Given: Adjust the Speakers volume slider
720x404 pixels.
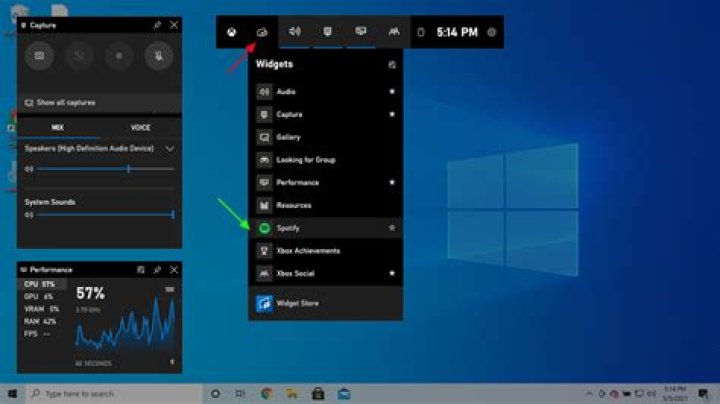Looking at the screenshot, I should pyautogui.click(x=106, y=169).
